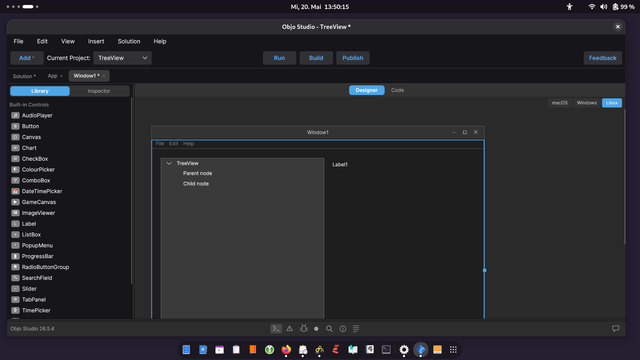Open the Edit menu
Viewport: 640px width, 360px height.
click(x=42, y=41)
